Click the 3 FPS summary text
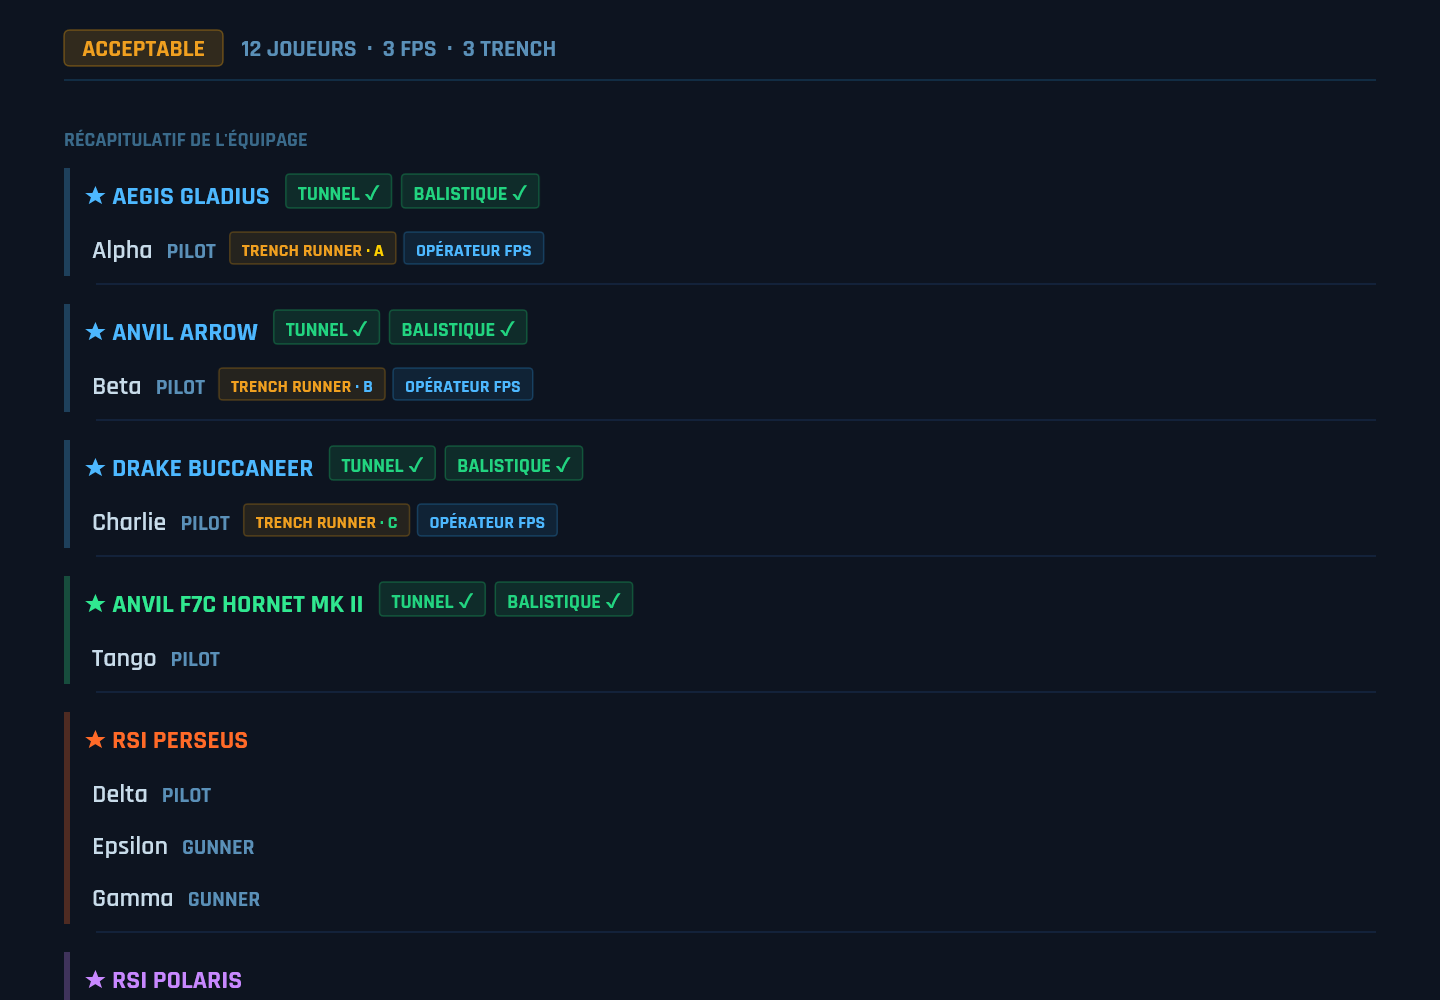Image resolution: width=1440 pixels, height=1000 pixels. click(410, 49)
